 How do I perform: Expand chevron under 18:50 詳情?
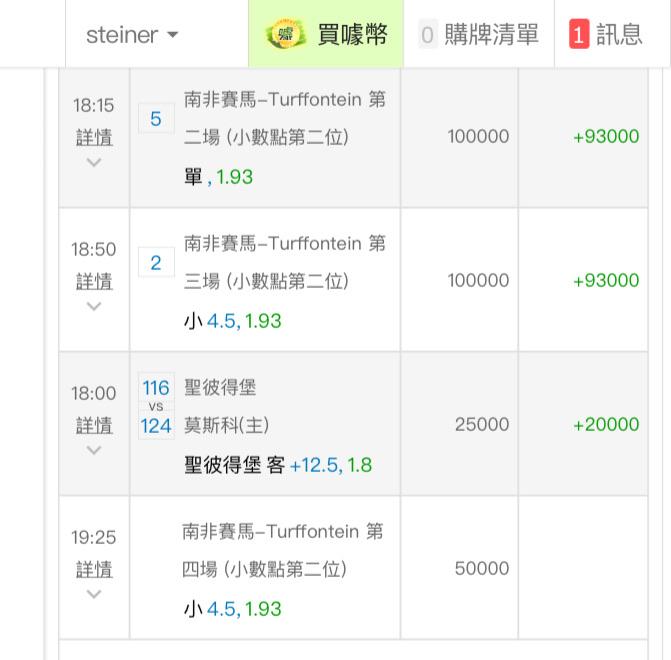click(x=94, y=306)
